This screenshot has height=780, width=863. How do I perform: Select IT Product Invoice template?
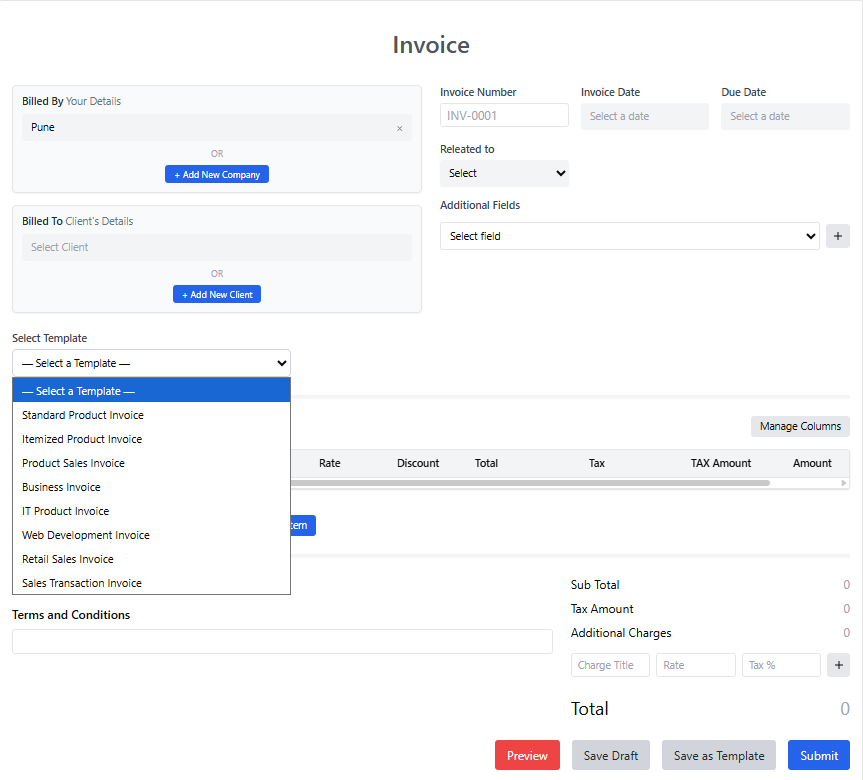(x=66, y=511)
